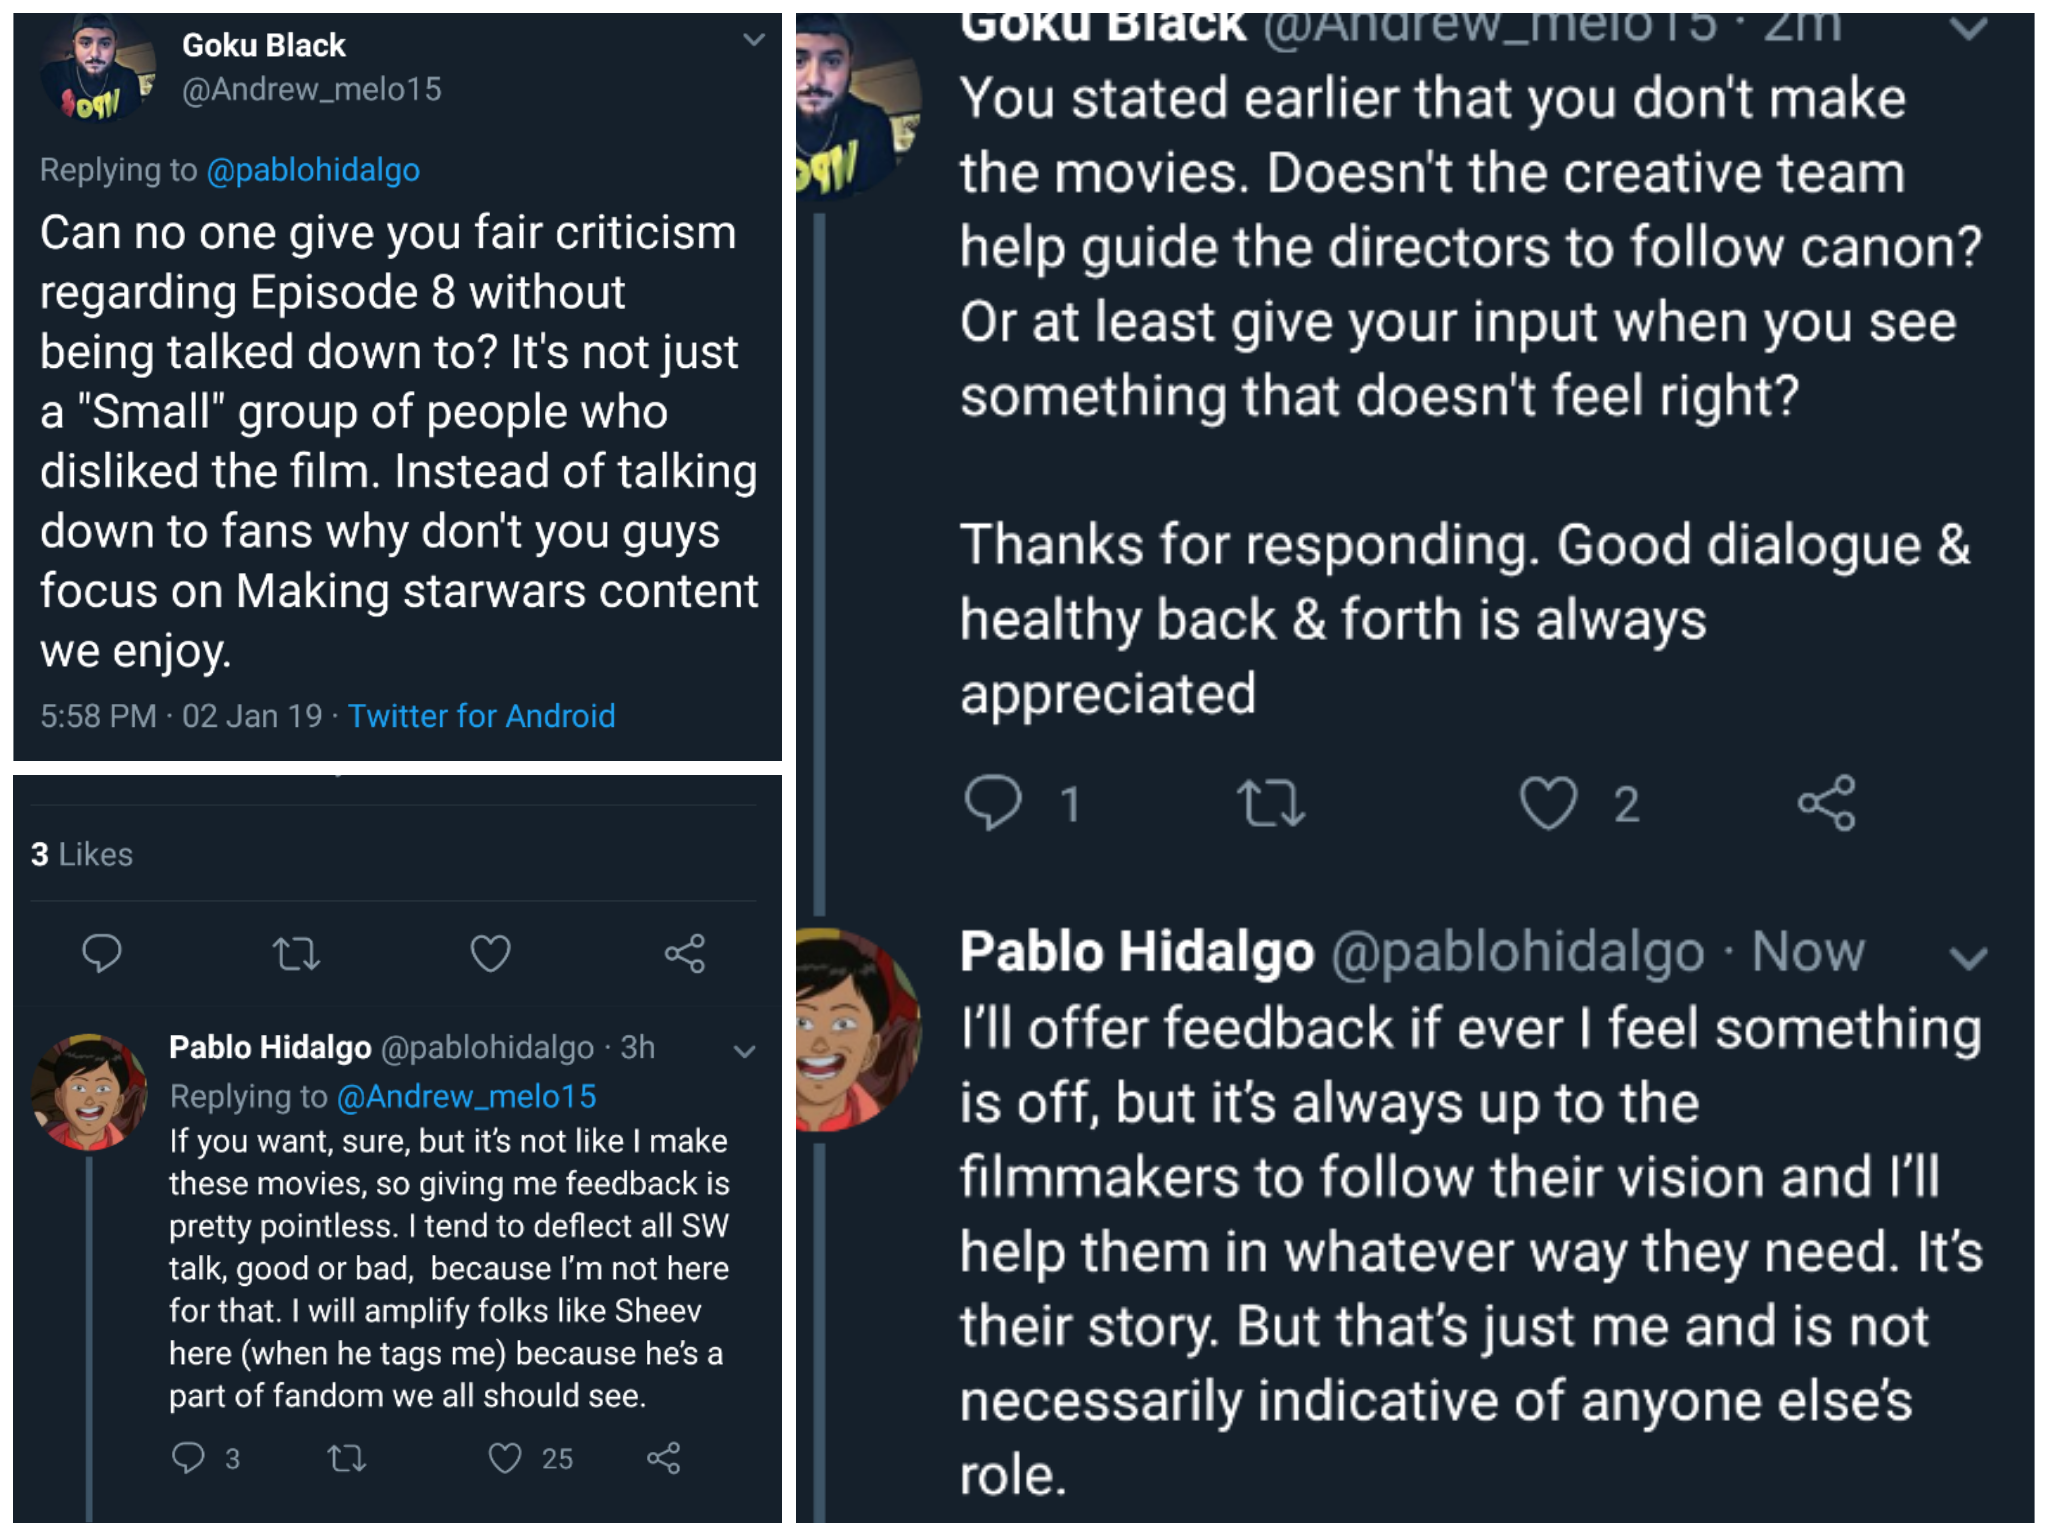Open chevron menu on Pablo Hidalgo's 'Now' tweet
Image resolution: width=2048 pixels, height=1536 pixels.
coord(1968,959)
